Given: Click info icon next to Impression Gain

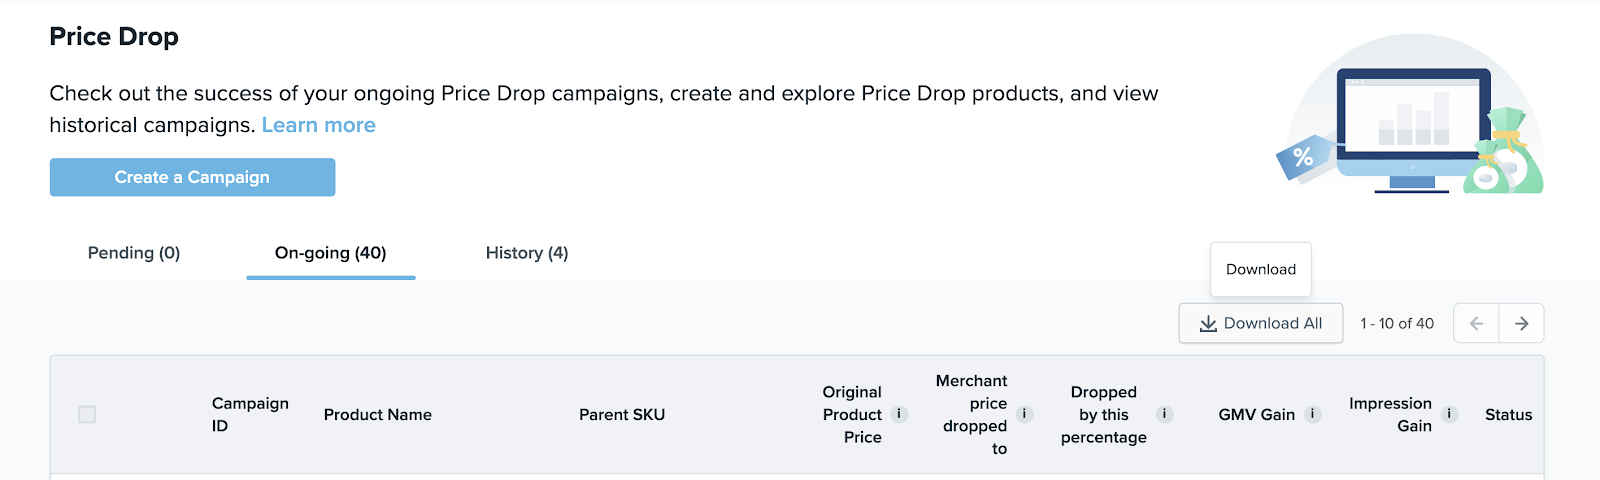Looking at the screenshot, I should click(1449, 414).
